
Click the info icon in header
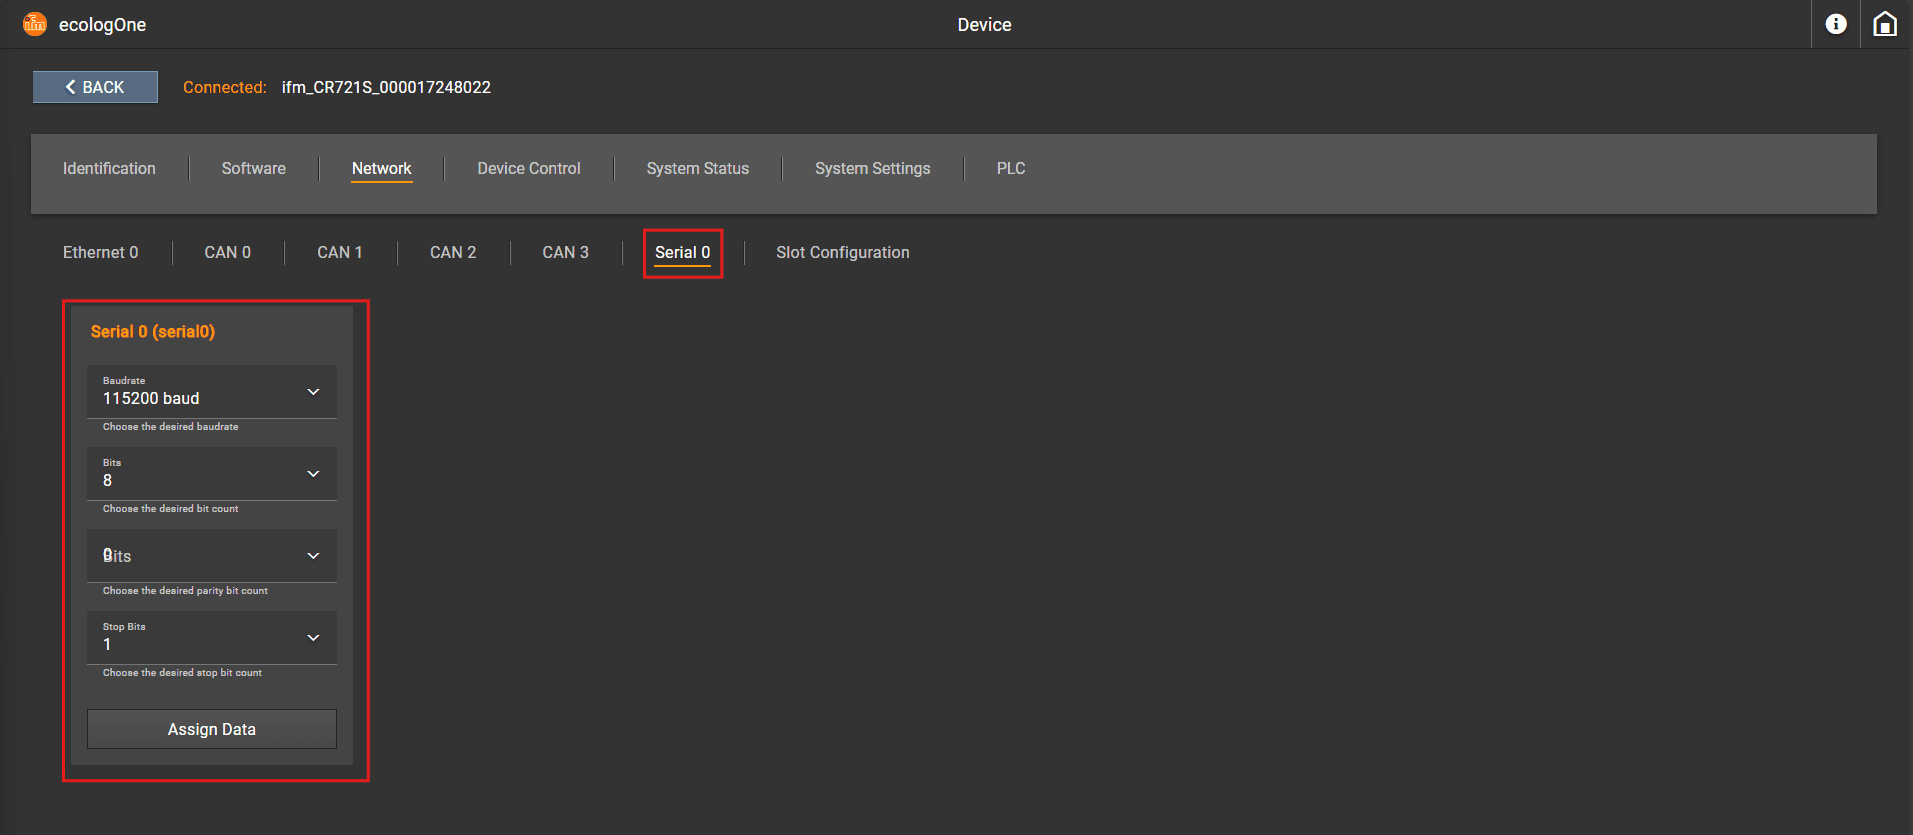point(1835,24)
